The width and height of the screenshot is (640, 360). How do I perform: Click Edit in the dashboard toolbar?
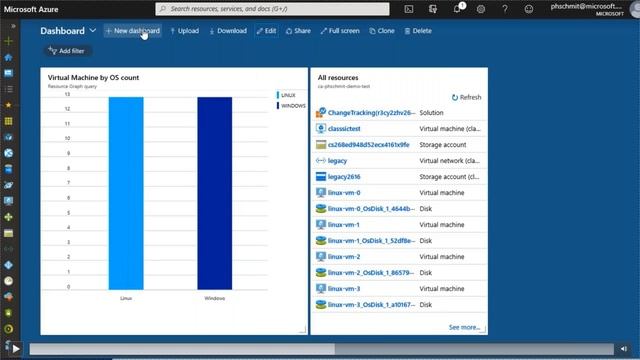pyautogui.click(x=266, y=31)
